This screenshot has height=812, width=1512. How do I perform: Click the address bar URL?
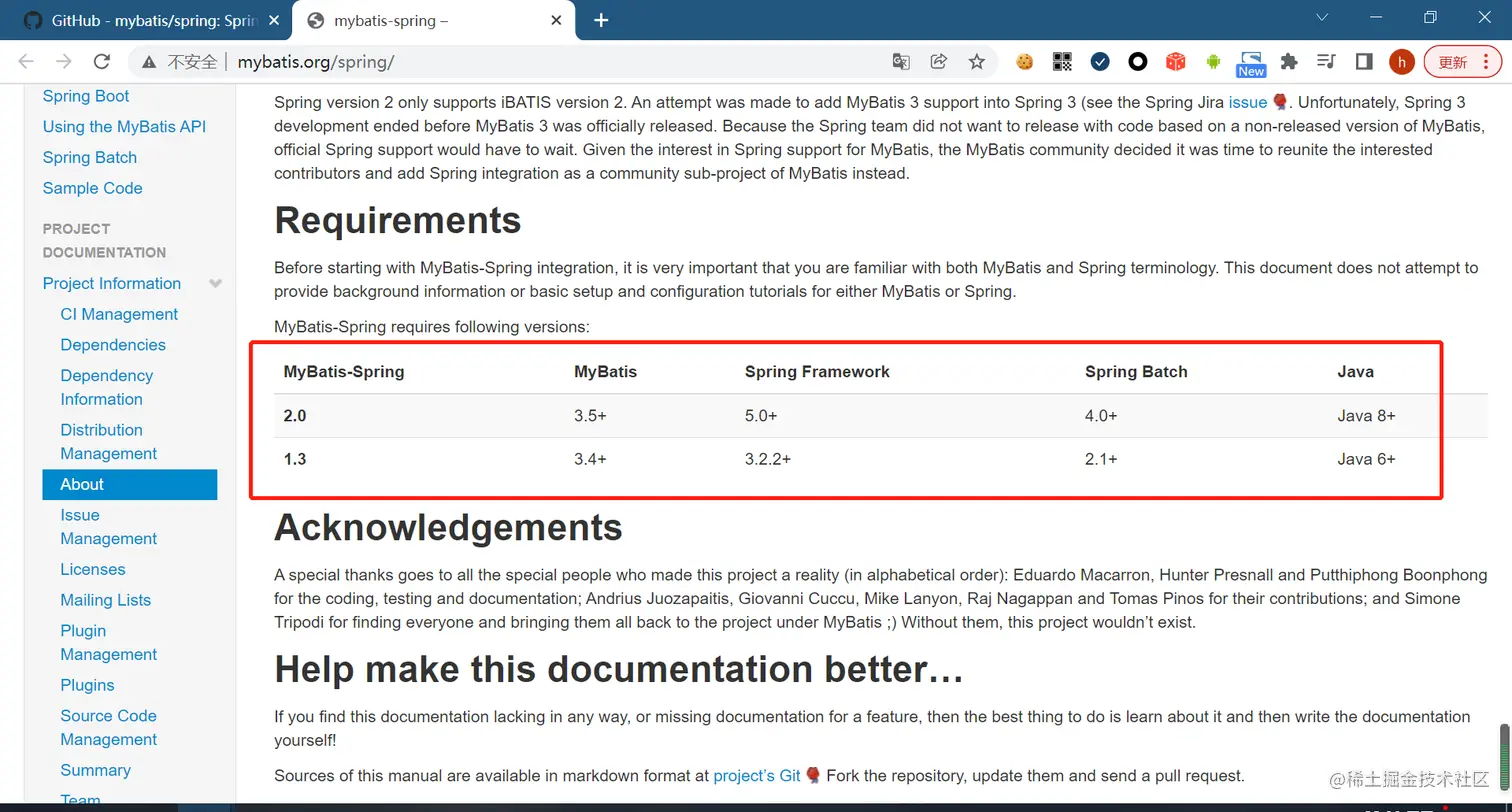pyautogui.click(x=316, y=62)
